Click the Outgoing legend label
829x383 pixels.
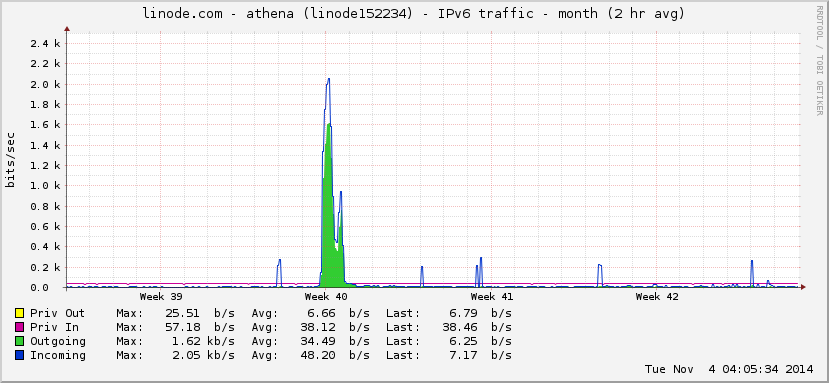(57, 341)
